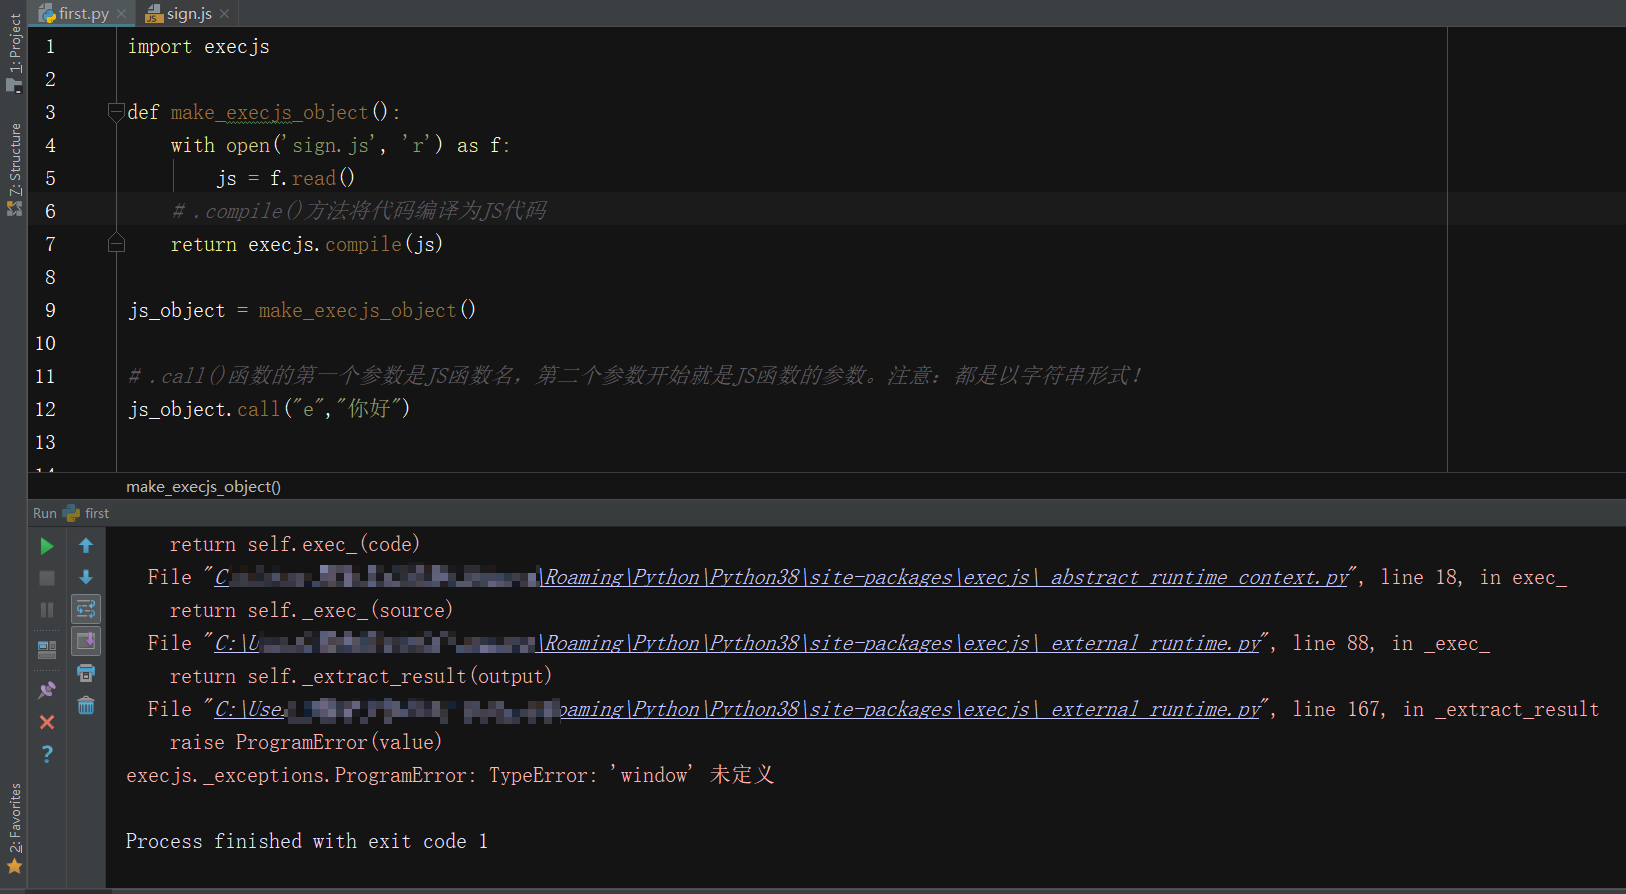Click 'js_object = make_execjs_object()' on line 9
Screen dimensions: 1626x894
pos(302,310)
